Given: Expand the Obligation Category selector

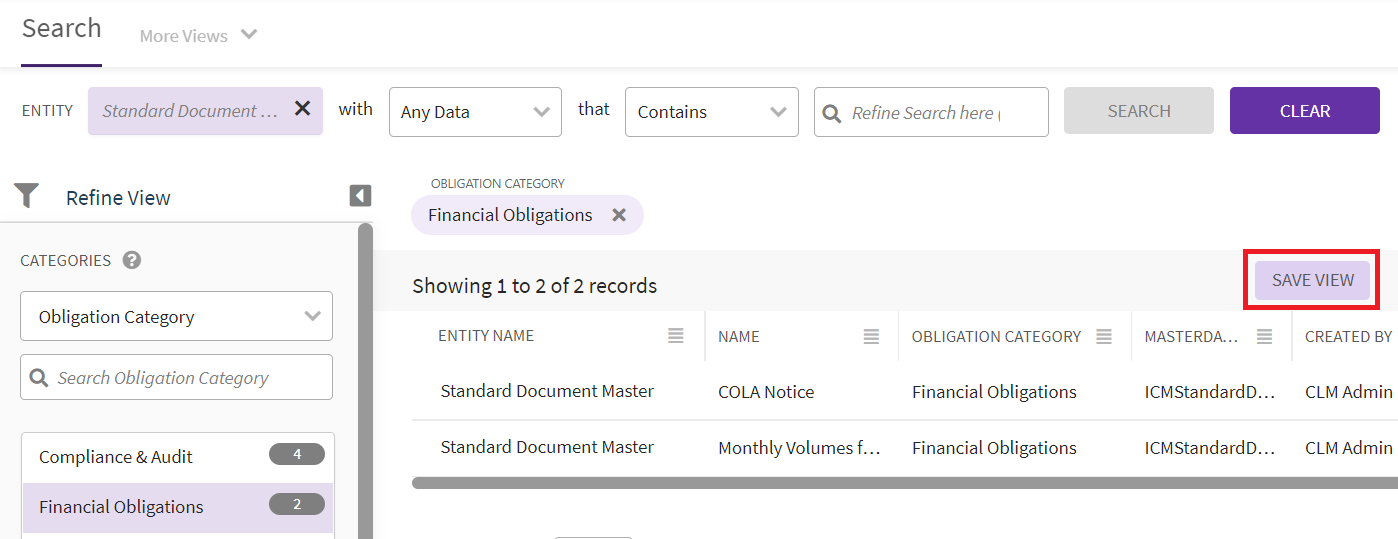Looking at the screenshot, I should [176, 317].
